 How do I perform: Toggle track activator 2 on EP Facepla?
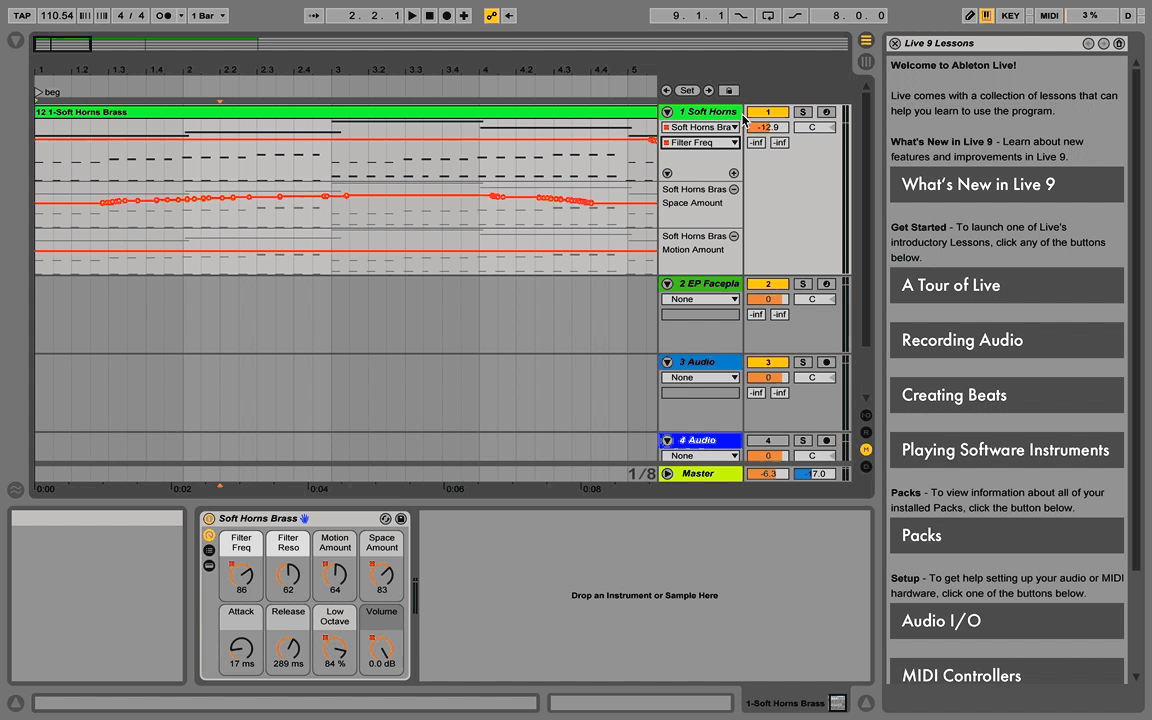tap(768, 284)
